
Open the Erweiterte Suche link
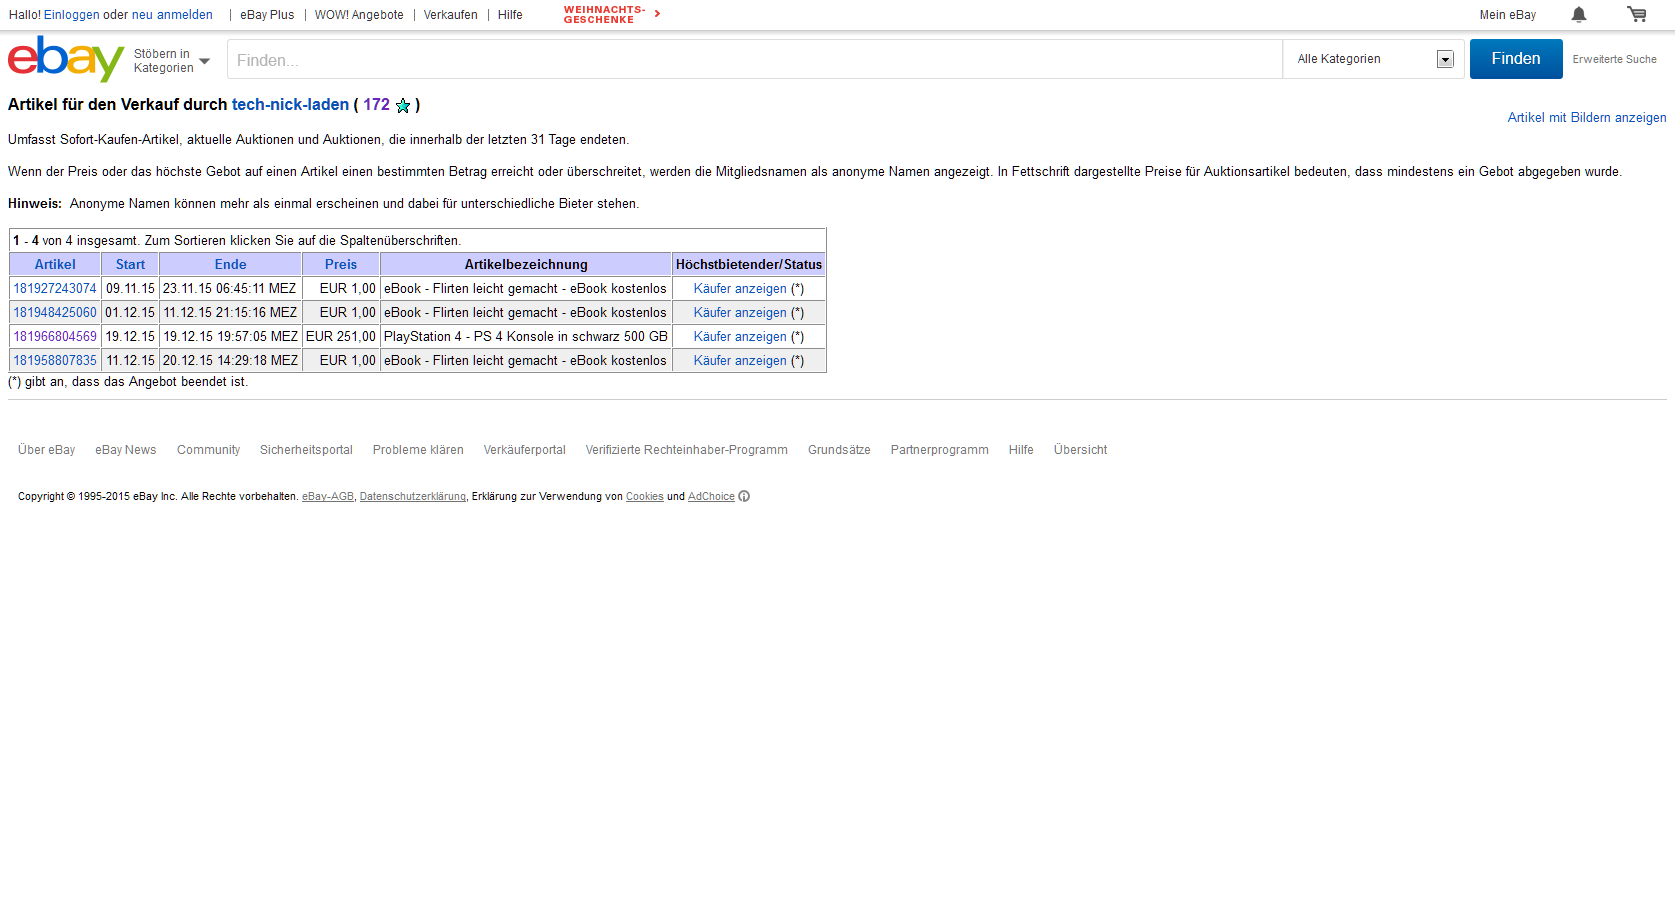1614,60
